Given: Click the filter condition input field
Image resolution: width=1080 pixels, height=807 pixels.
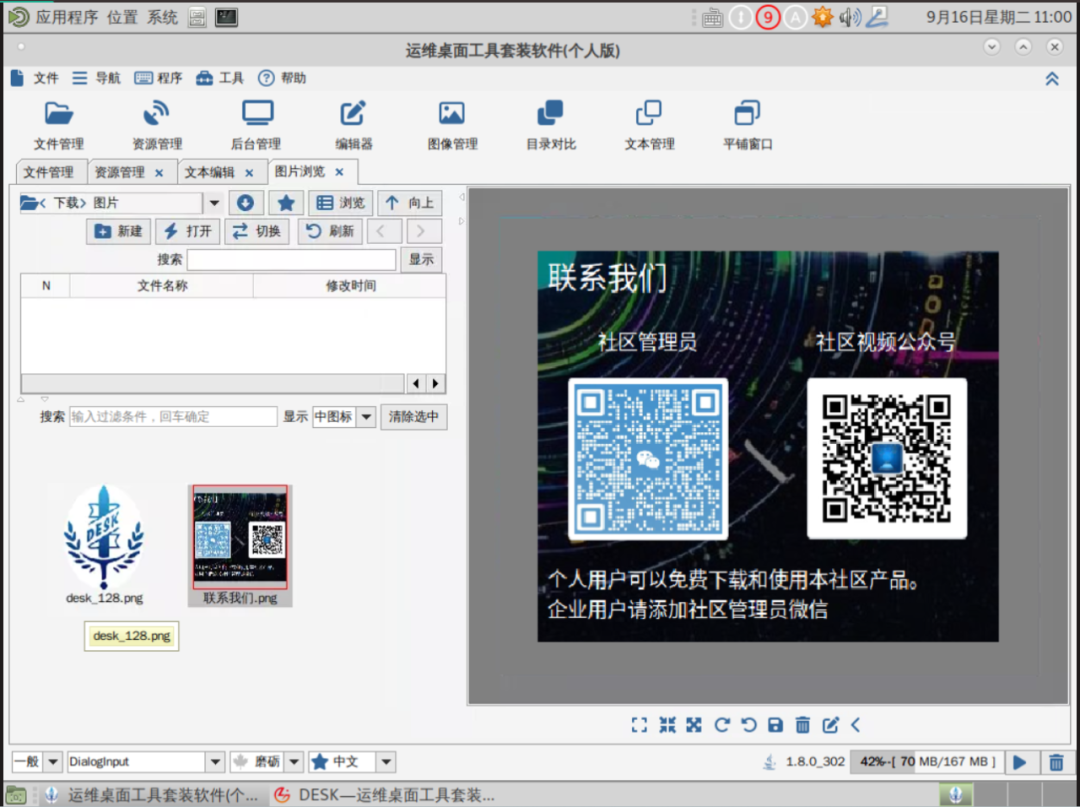Looking at the screenshot, I should click(x=173, y=417).
